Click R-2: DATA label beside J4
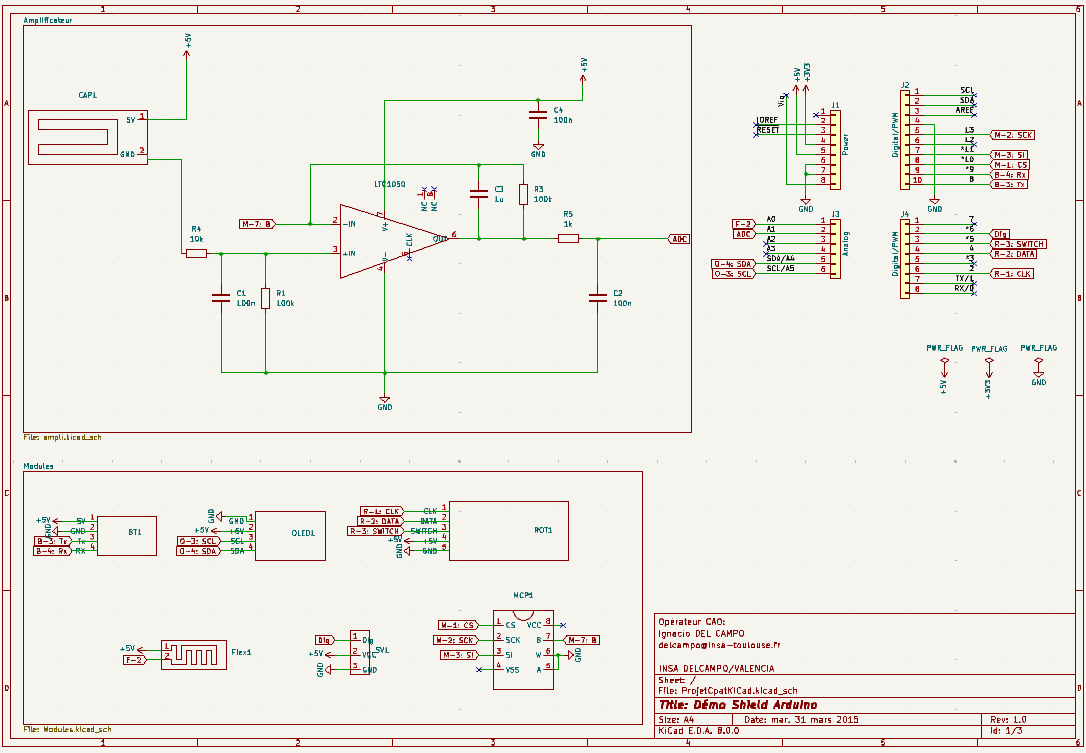Viewport: 1086px width, 753px height. (1014, 254)
